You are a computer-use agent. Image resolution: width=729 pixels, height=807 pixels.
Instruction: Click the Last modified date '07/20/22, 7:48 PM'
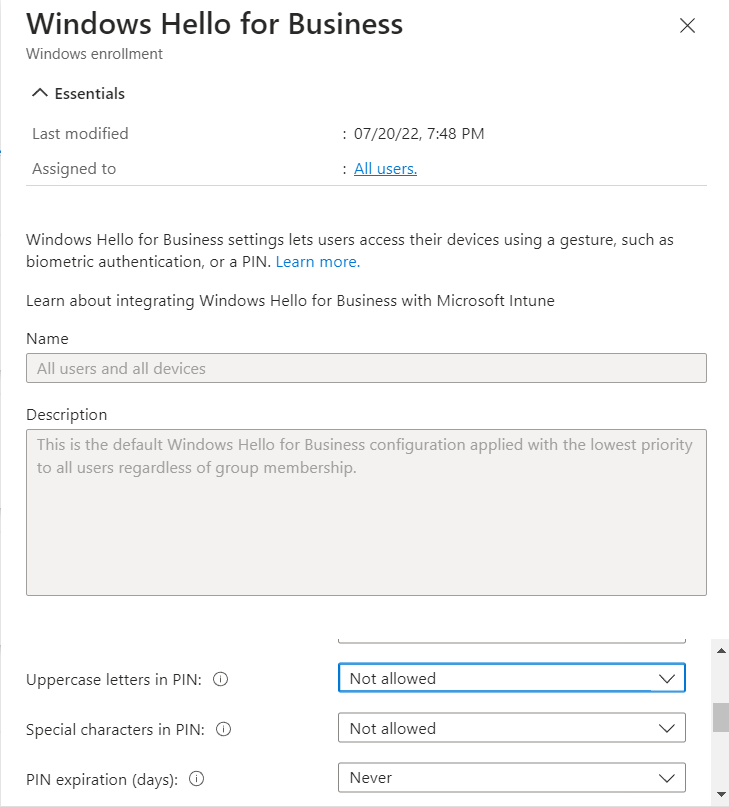419,134
